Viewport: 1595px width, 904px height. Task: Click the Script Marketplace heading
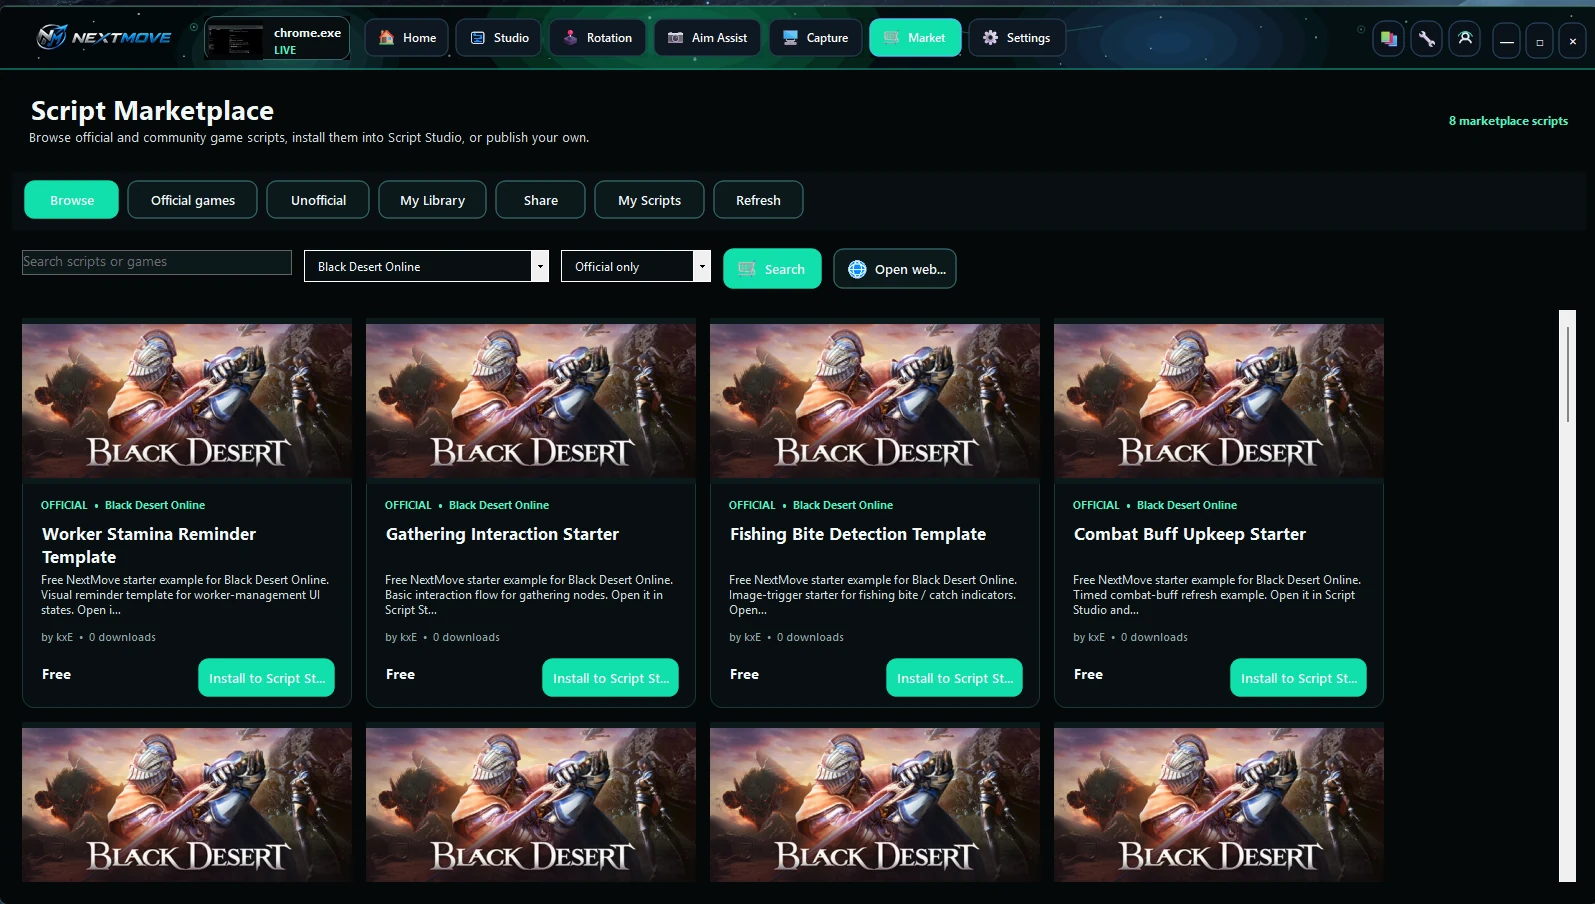click(x=152, y=111)
